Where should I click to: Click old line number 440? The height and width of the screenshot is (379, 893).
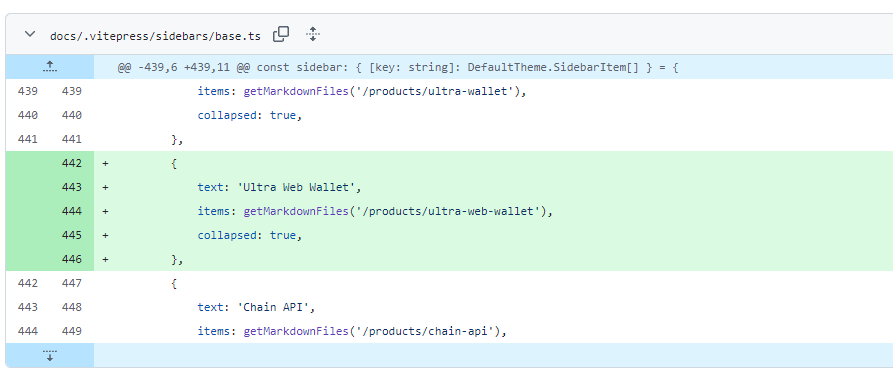point(28,115)
